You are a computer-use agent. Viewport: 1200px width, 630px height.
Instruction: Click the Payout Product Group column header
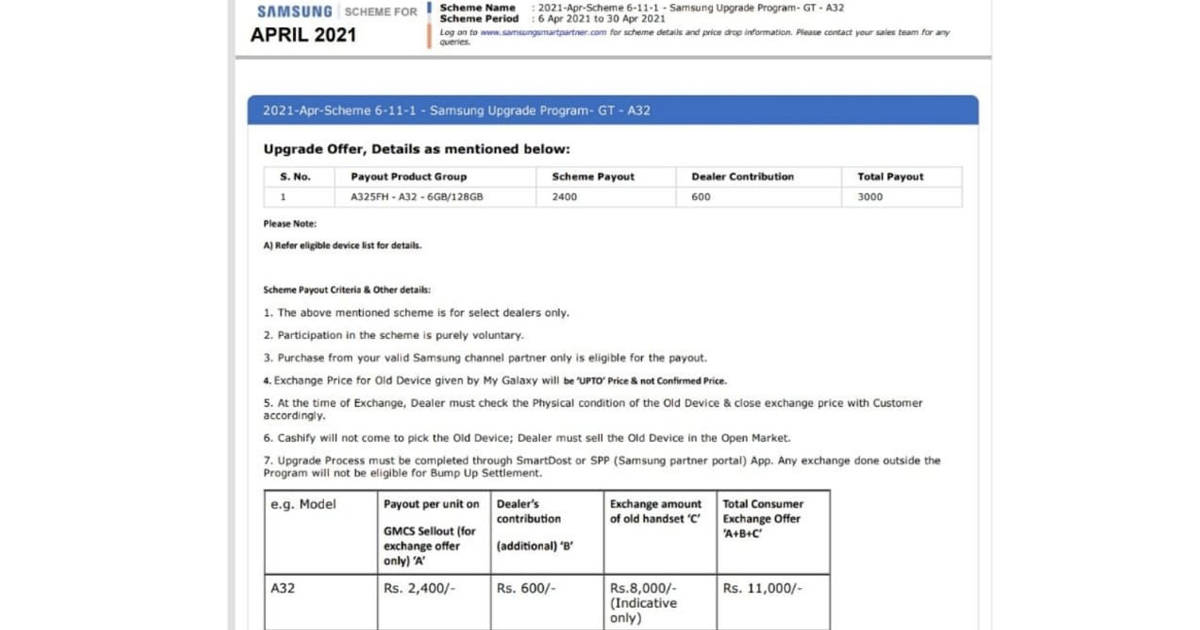point(409,177)
